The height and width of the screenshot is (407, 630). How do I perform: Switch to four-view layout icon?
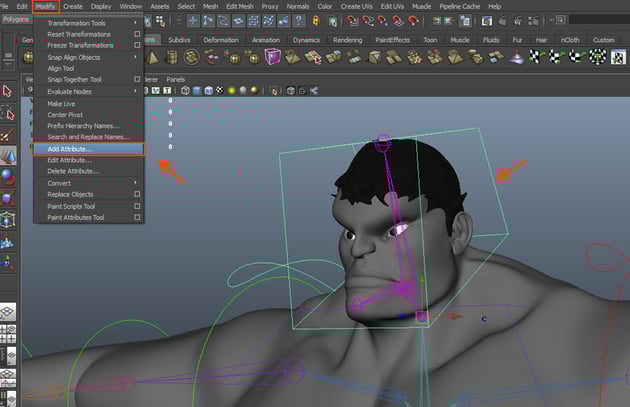coord(7,334)
